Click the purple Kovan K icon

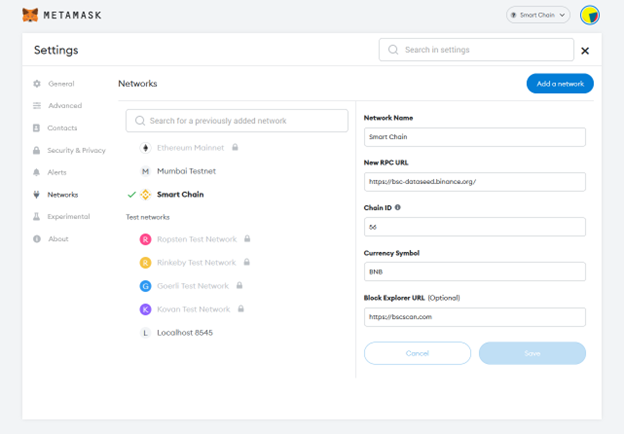click(145, 309)
